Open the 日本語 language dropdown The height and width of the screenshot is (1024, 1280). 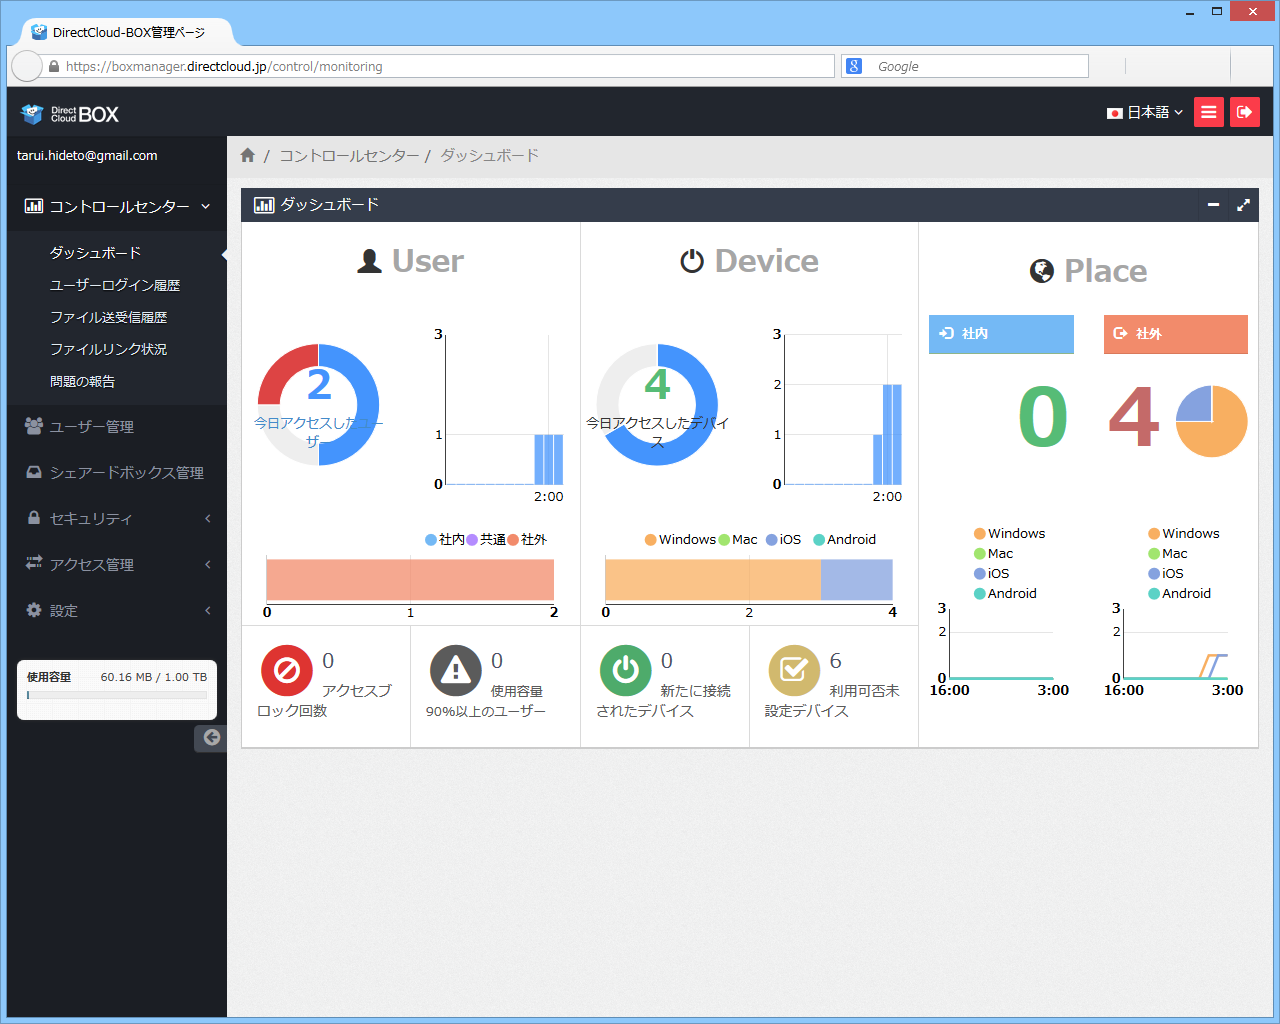(x=1144, y=112)
